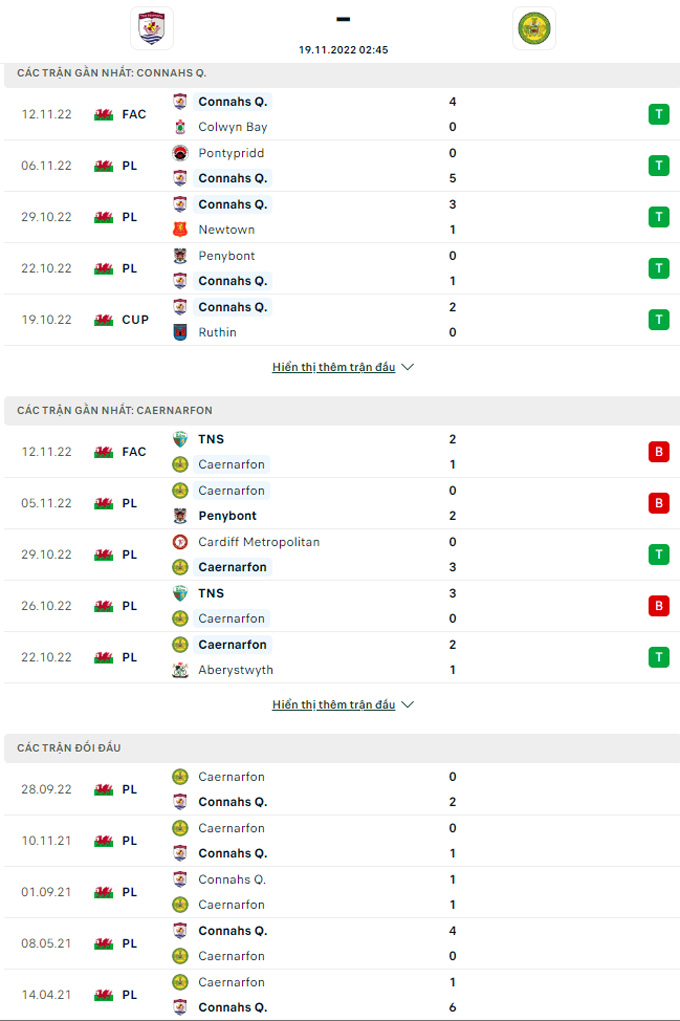Click red B badge for Penybont match

[659, 503]
